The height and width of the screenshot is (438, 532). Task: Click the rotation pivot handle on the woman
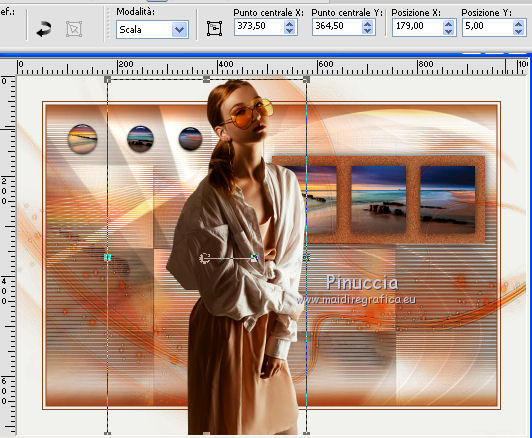pos(204,259)
